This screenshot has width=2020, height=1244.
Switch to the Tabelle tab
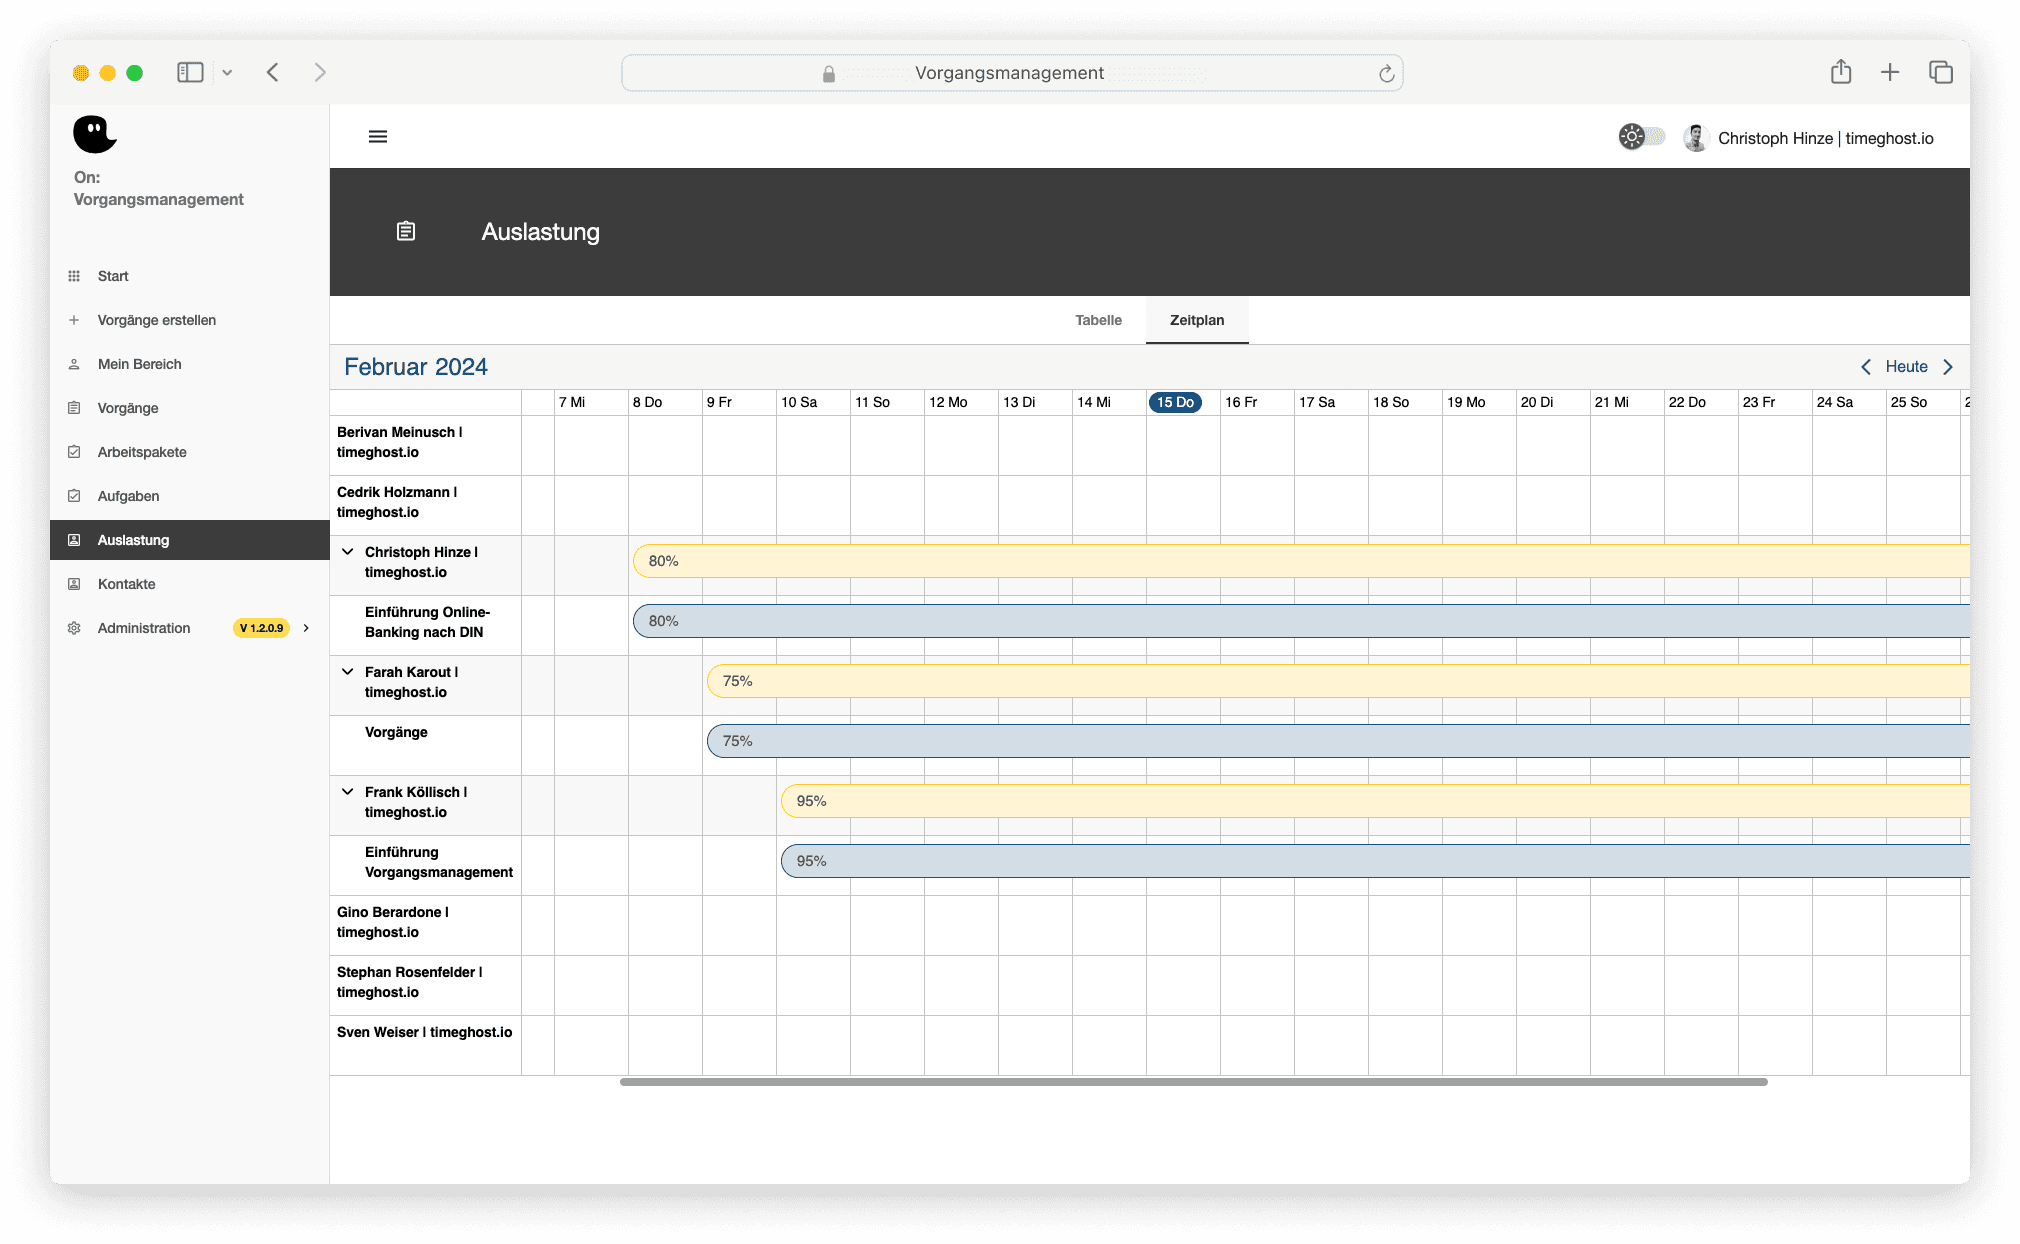[1098, 320]
